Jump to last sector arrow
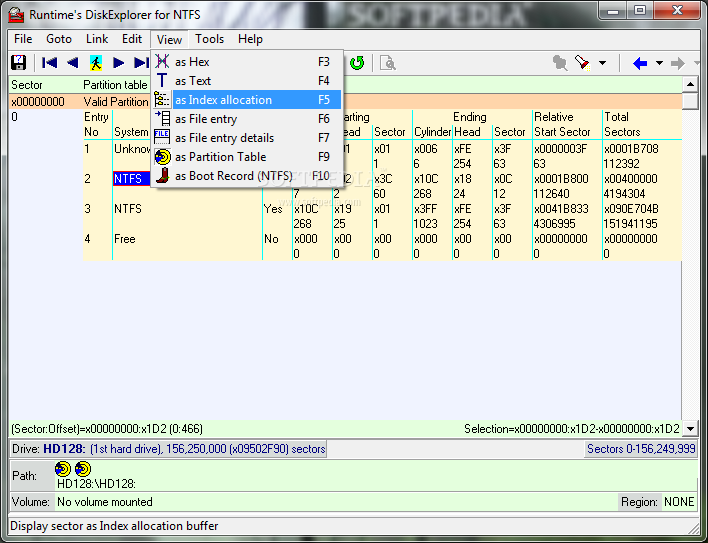 click(x=141, y=63)
